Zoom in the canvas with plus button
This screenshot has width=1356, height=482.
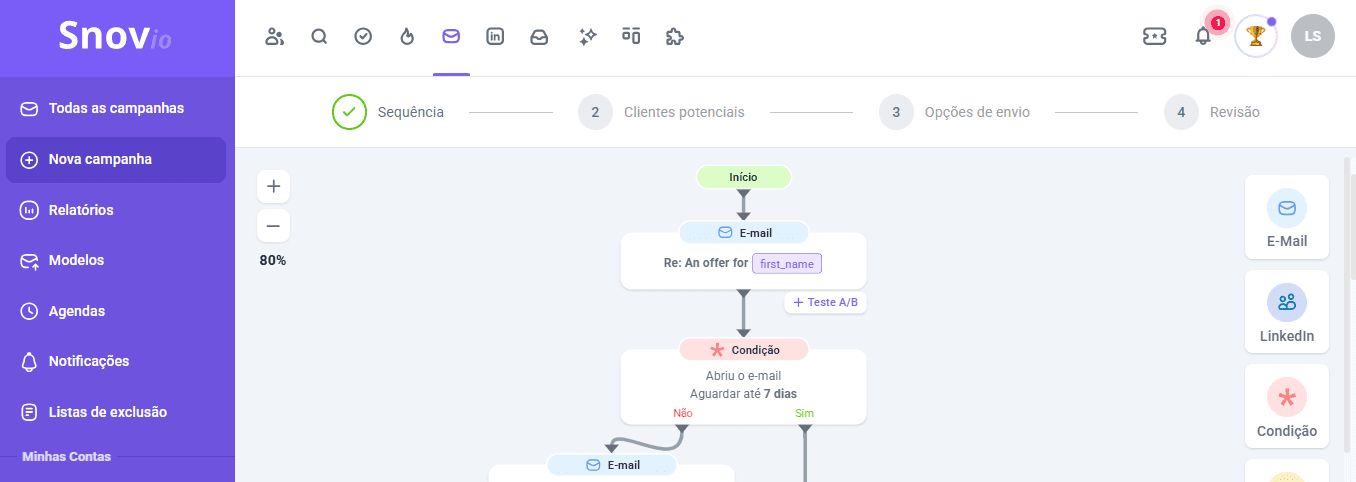click(x=274, y=186)
